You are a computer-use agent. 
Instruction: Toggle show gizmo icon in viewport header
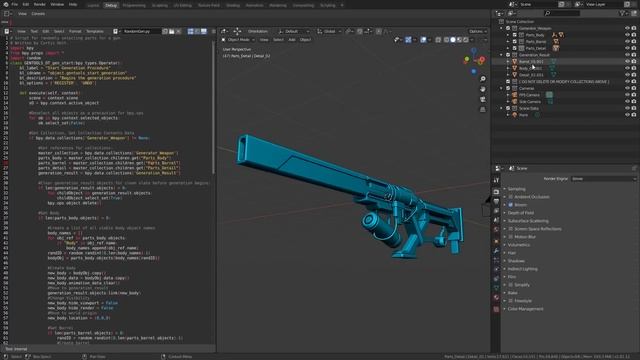[408, 40]
